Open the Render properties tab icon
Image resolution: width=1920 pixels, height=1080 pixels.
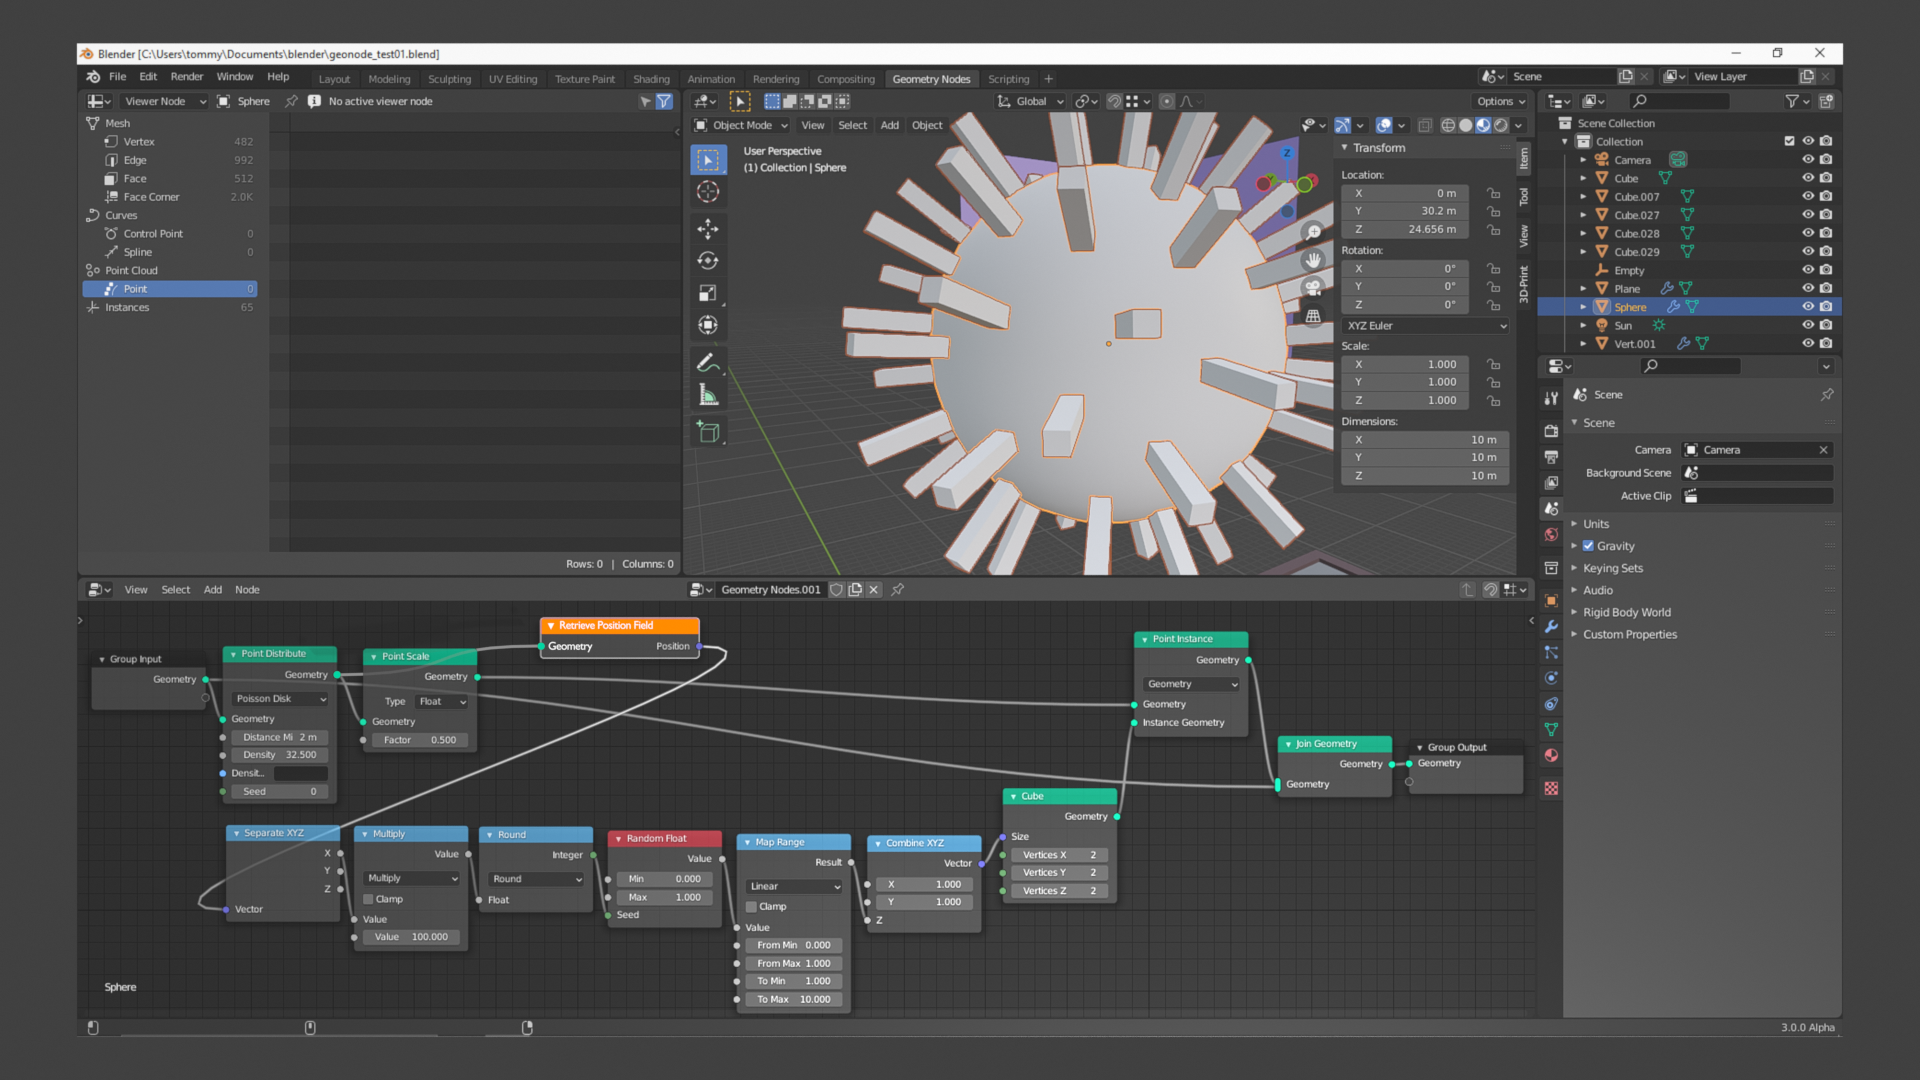tap(1551, 431)
